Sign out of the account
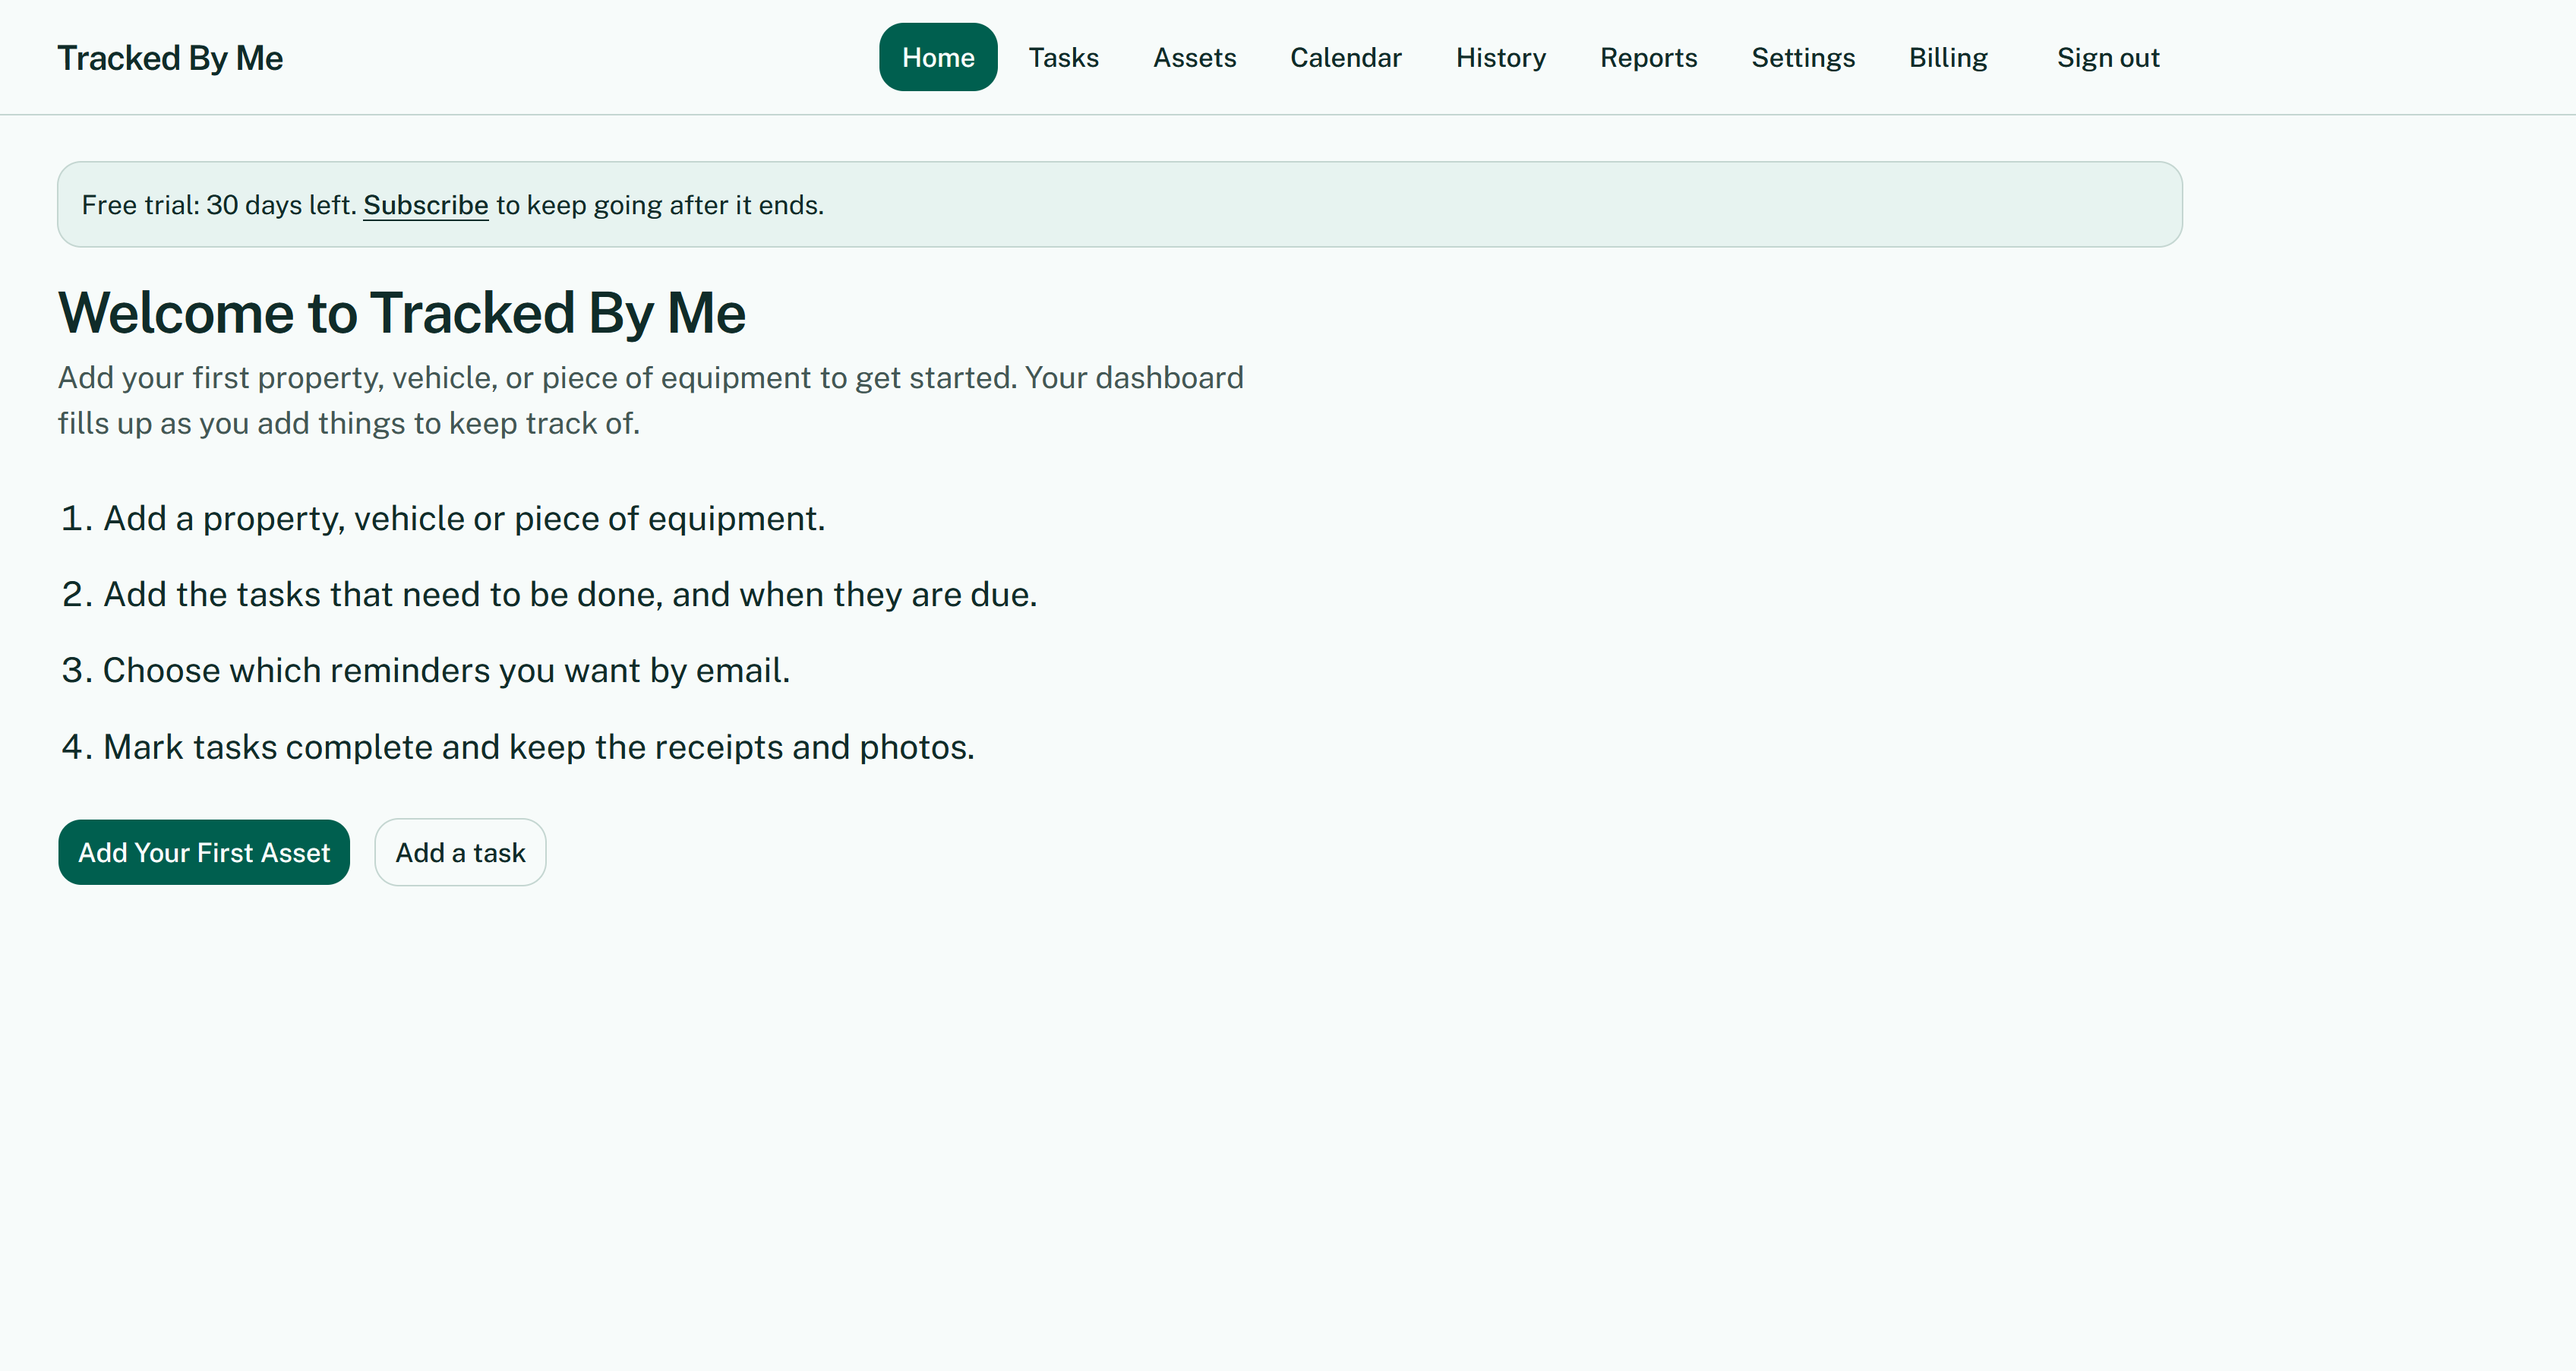The width and height of the screenshot is (2576, 1371). (2107, 57)
